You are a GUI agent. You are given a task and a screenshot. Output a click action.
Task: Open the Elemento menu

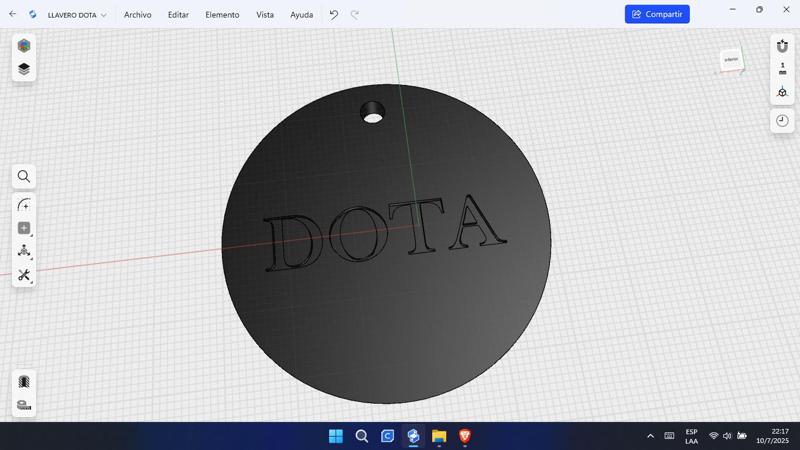[x=222, y=15]
